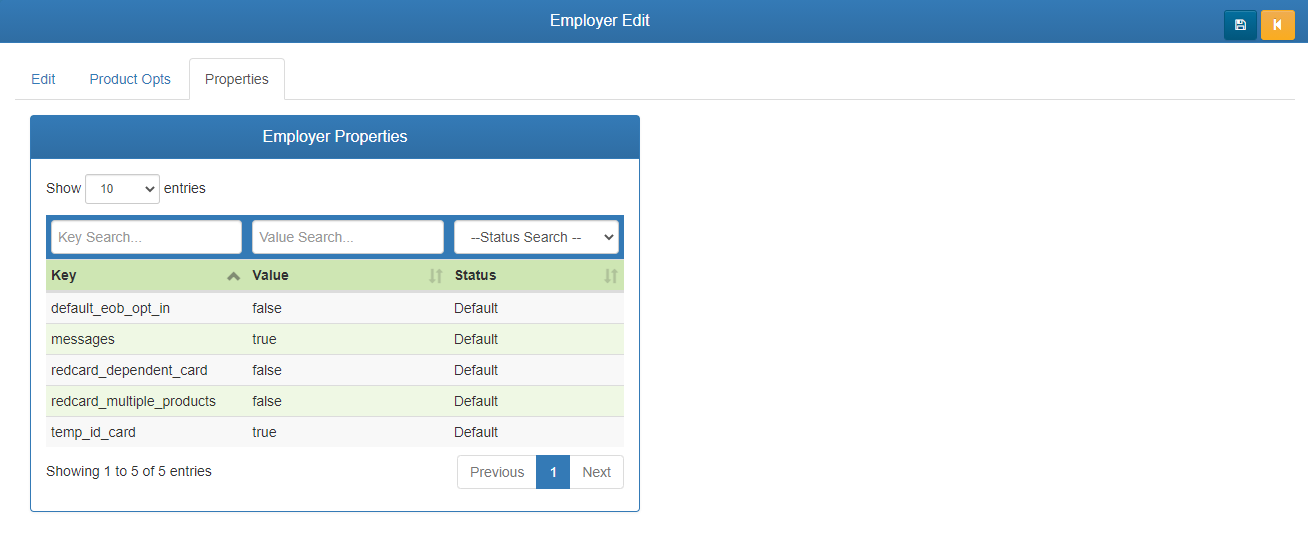Click the messages property key
The image size is (1308, 537).
(83, 339)
